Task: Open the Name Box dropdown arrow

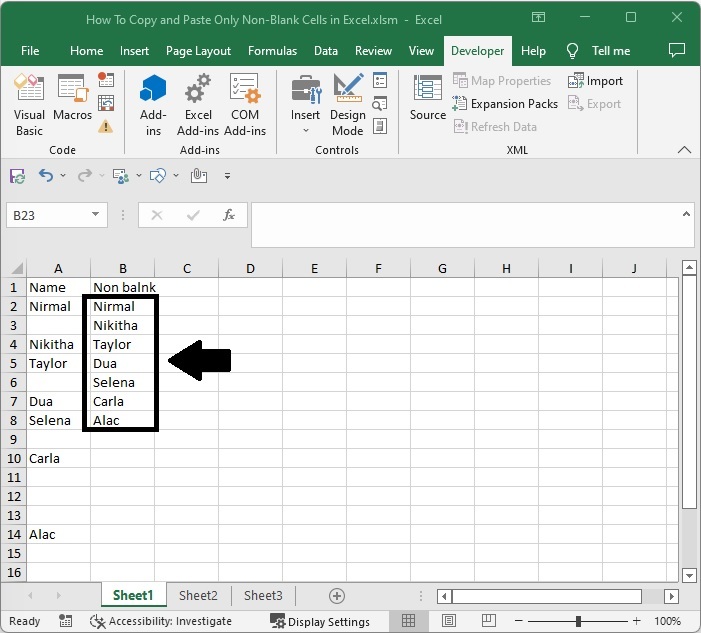Action: click(x=96, y=215)
